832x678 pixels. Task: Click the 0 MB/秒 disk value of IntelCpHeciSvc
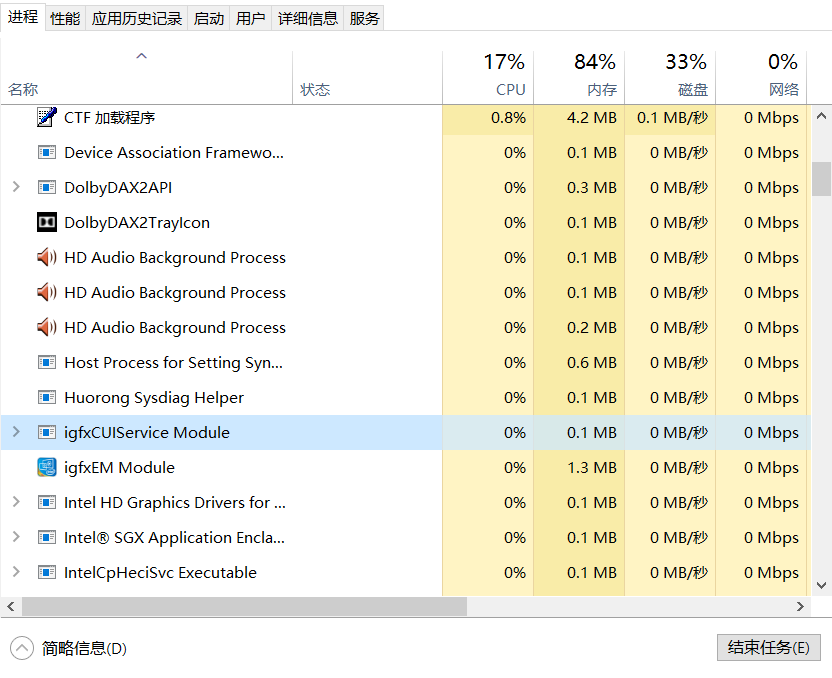click(x=679, y=573)
